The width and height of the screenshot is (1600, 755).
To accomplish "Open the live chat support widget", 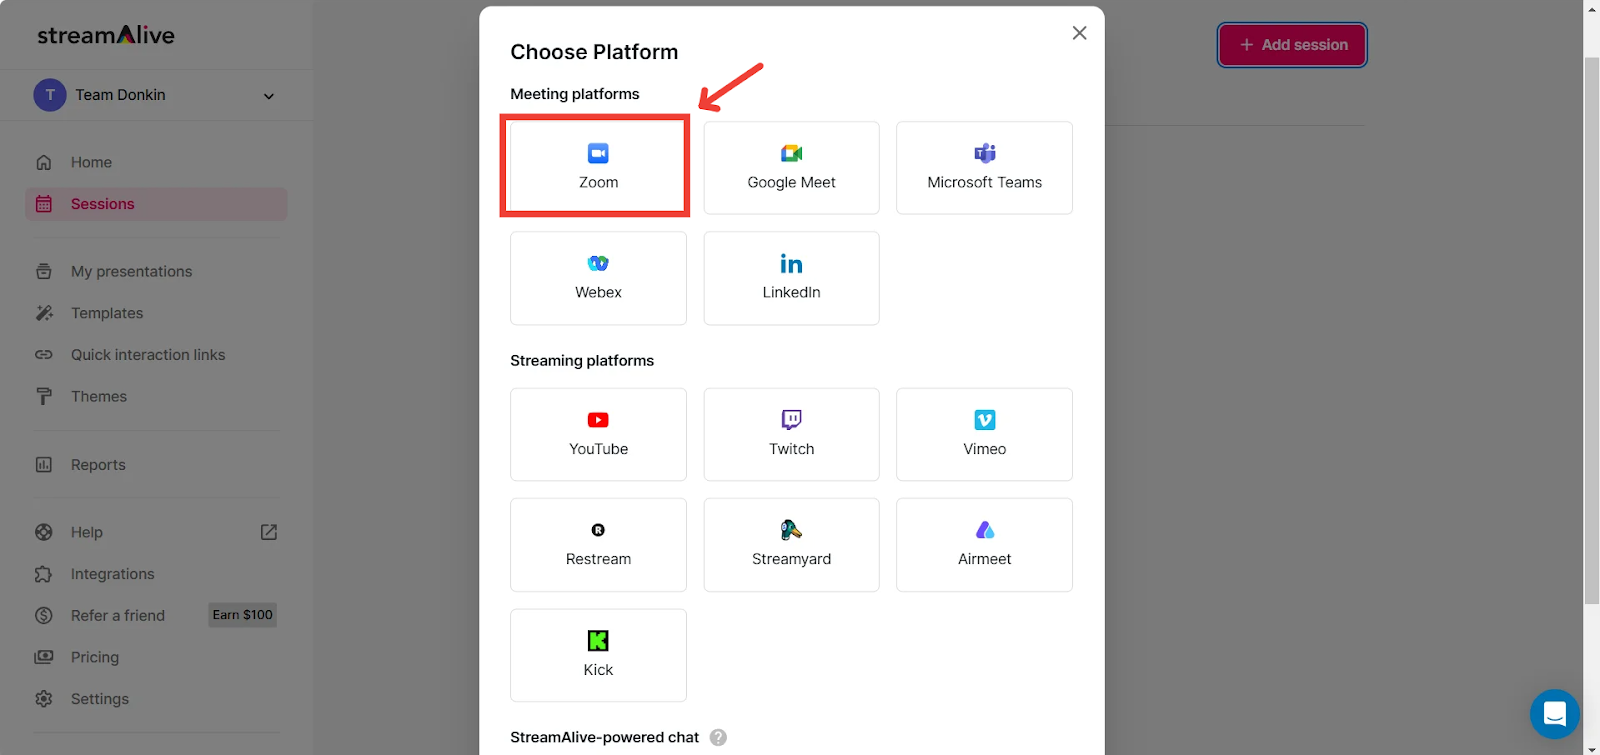I will pos(1554,714).
